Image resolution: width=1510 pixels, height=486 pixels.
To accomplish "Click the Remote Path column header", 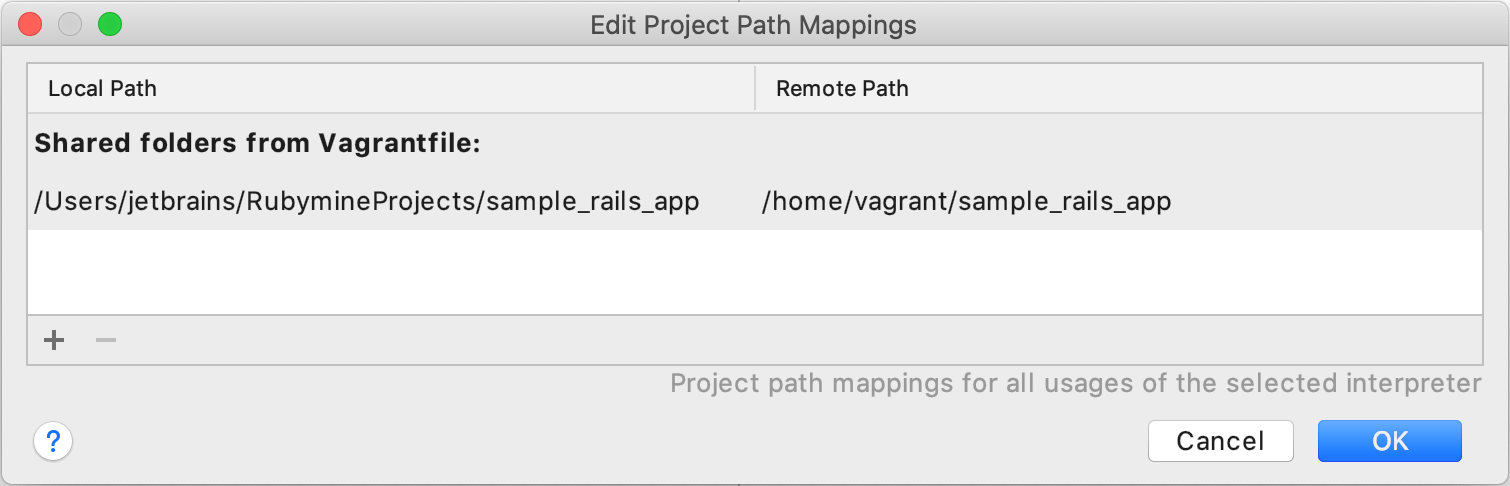I will [x=842, y=88].
